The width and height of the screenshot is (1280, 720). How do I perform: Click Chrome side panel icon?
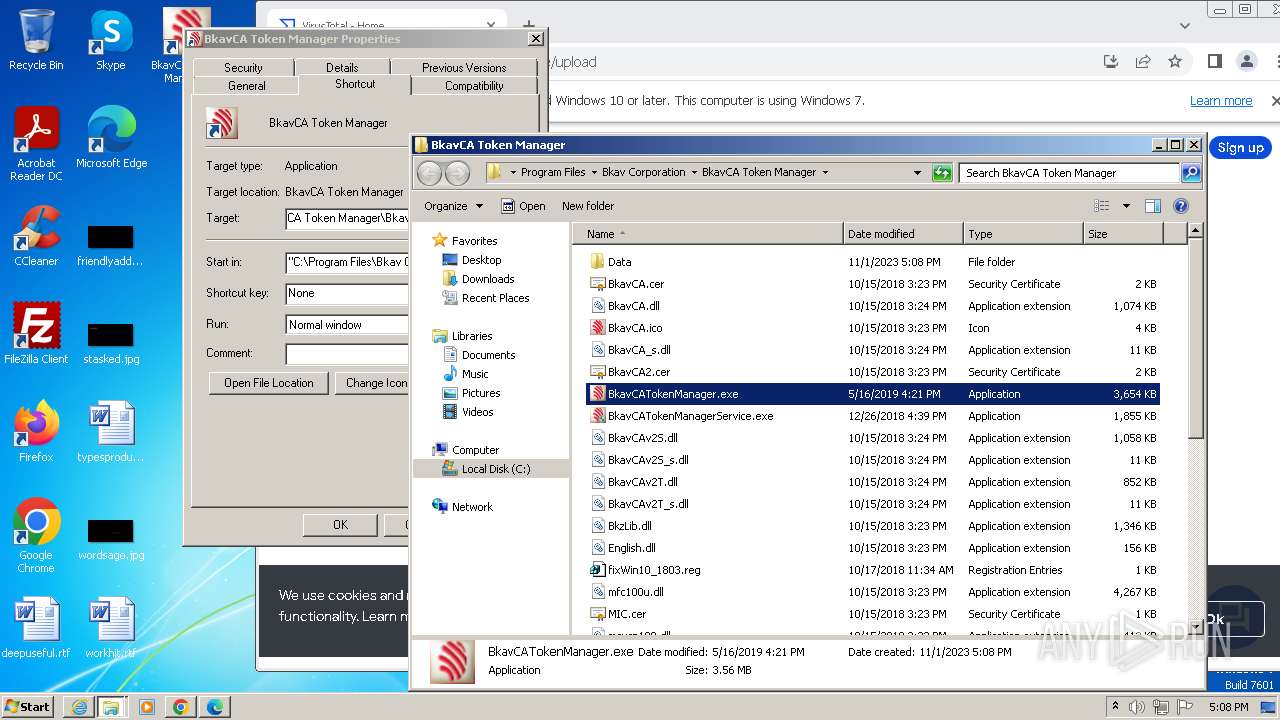1214,62
